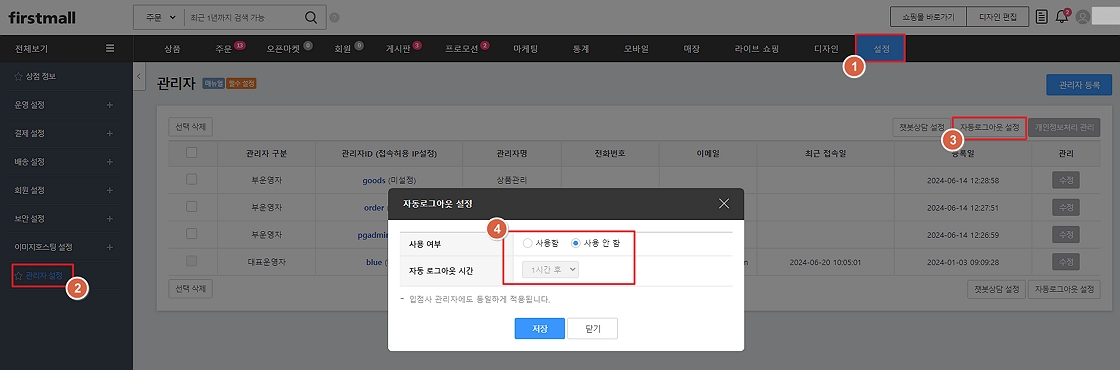Click the 개인정보처리 관리 button
The image size is (1120, 370).
1064,128
